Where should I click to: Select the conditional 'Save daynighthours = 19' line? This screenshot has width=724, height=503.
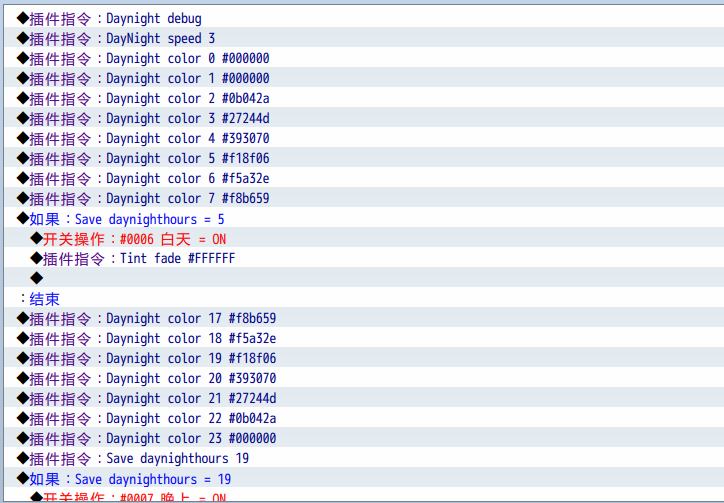[x=364, y=479]
